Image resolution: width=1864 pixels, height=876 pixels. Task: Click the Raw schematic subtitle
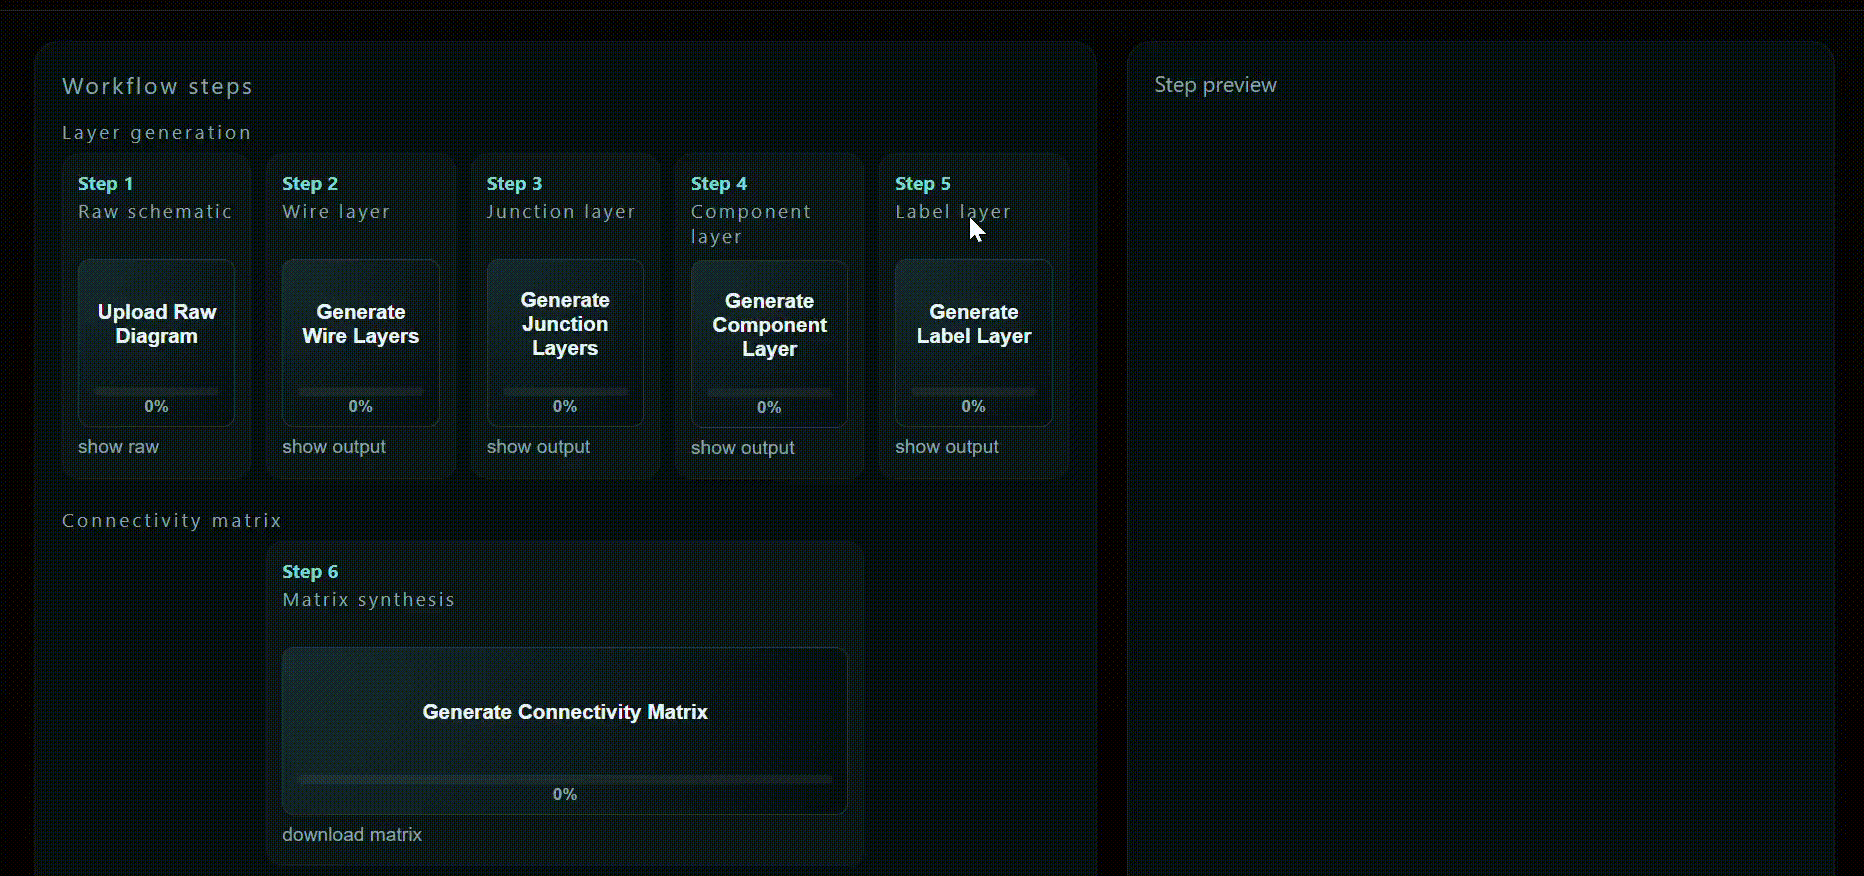tap(155, 212)
